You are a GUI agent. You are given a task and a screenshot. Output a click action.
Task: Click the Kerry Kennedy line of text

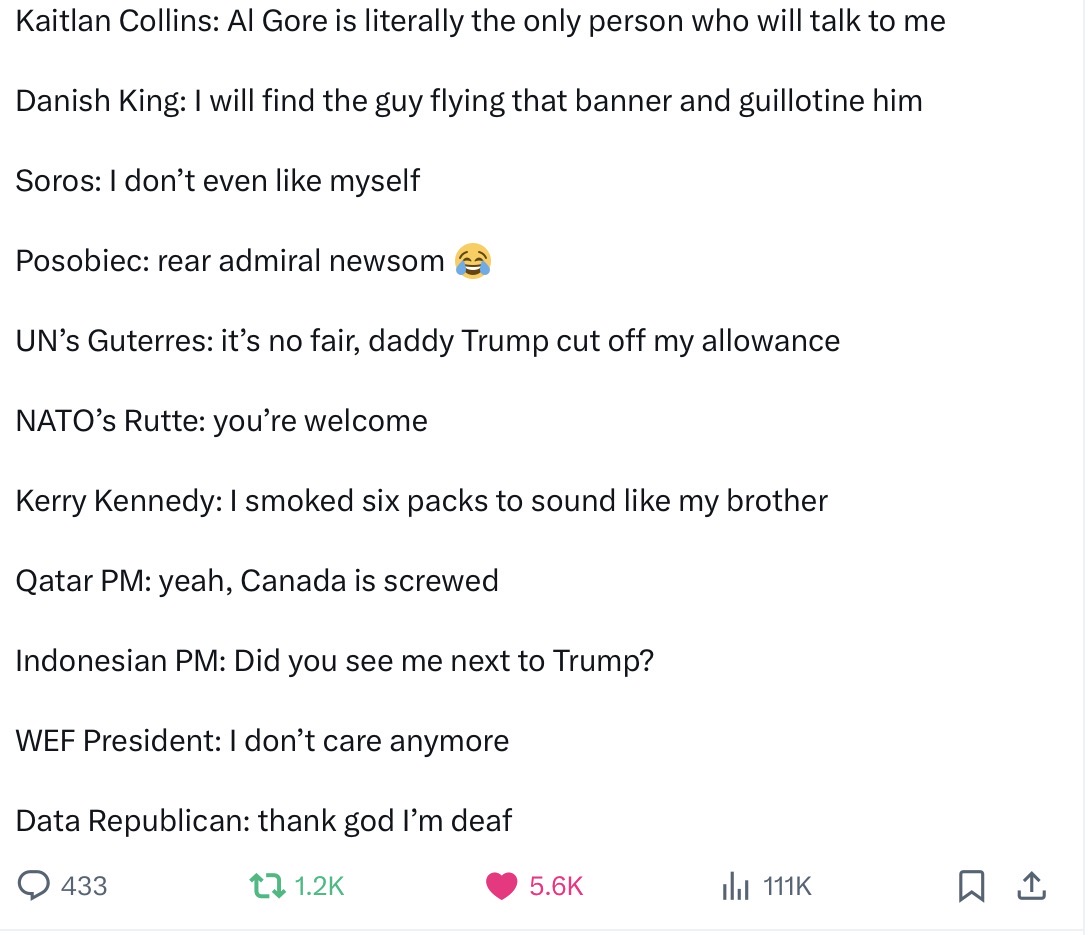tap(421, 501)
